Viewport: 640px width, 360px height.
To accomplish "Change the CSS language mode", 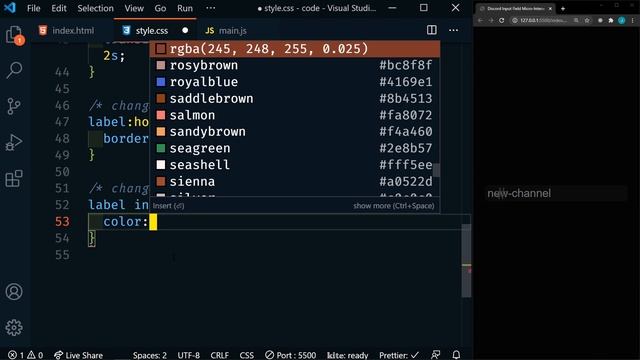I will click(247, 355).
